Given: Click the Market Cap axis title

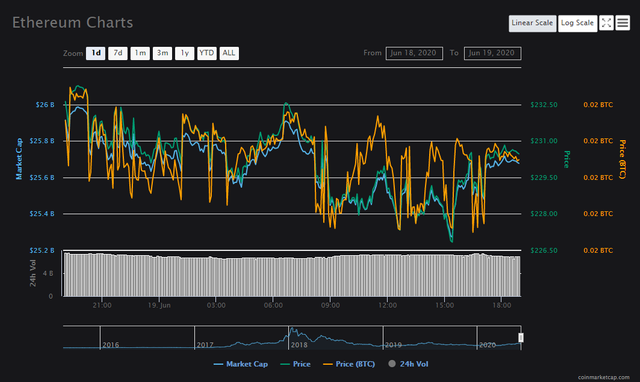Looking at the screenshot, I should [x=19, y=159].
